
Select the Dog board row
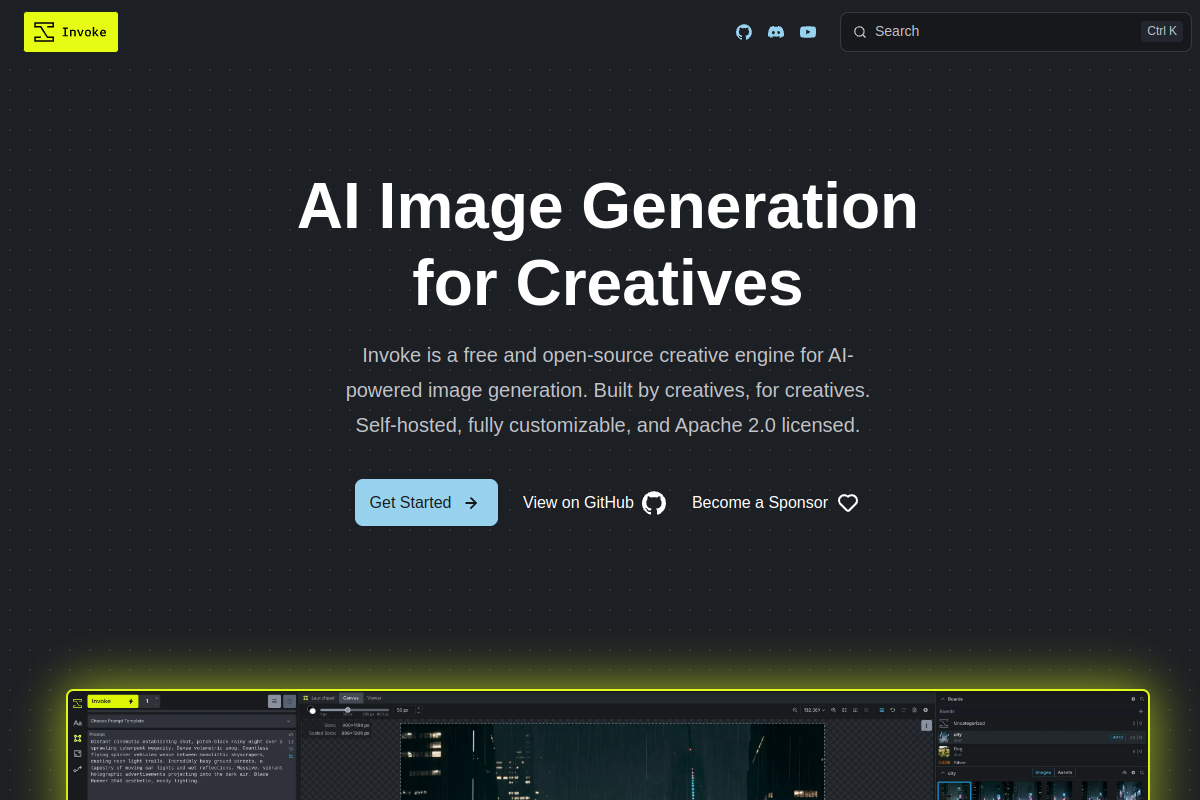(1041, 751)
